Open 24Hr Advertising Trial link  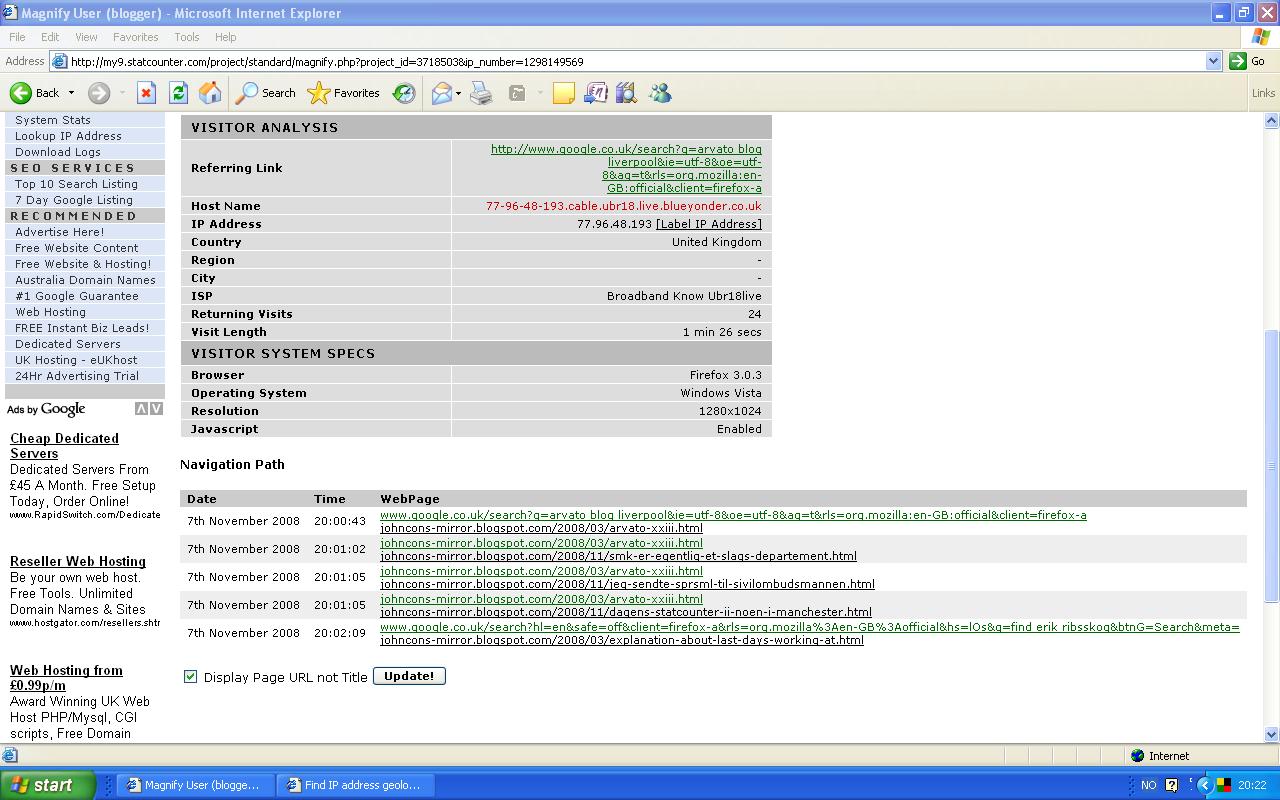[77, 376]
